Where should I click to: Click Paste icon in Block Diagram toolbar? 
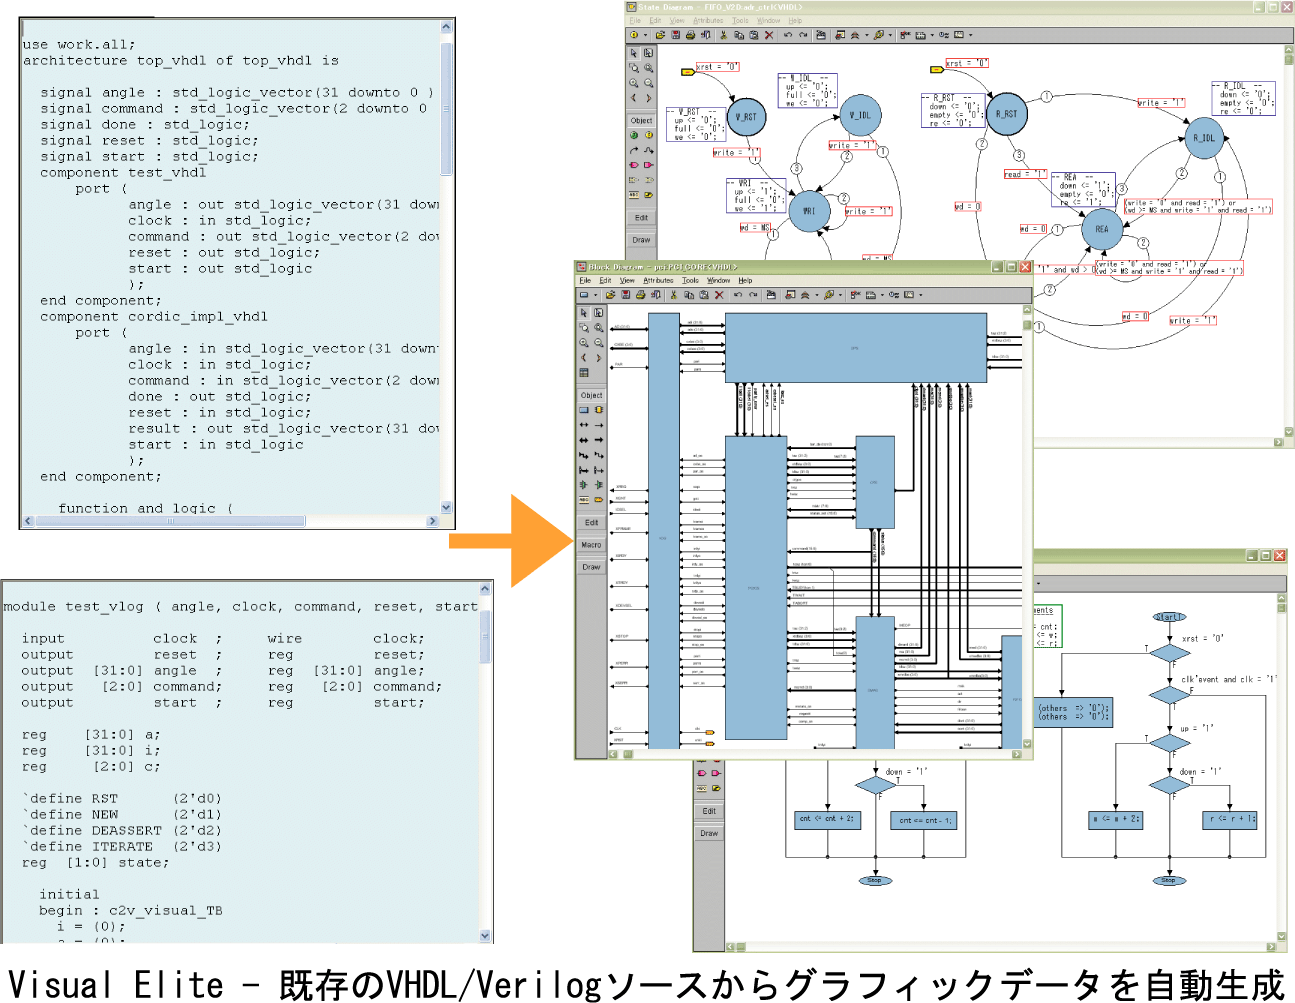704,295
